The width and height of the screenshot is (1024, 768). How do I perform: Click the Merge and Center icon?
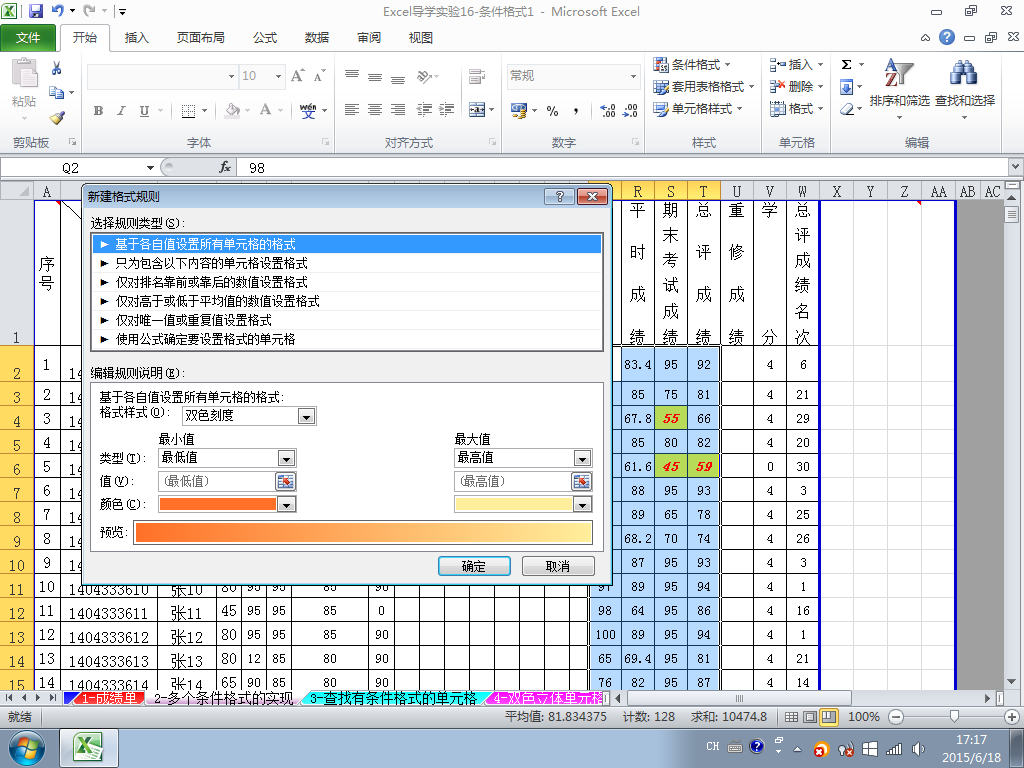pyautogui.click(x=477, y=109)
